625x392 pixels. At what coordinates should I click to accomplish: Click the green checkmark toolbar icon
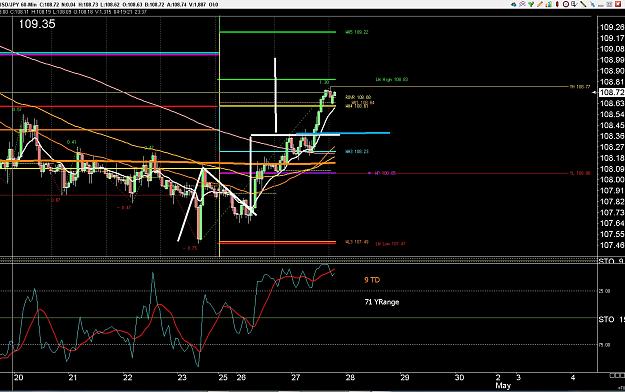(x=531, y=4)
